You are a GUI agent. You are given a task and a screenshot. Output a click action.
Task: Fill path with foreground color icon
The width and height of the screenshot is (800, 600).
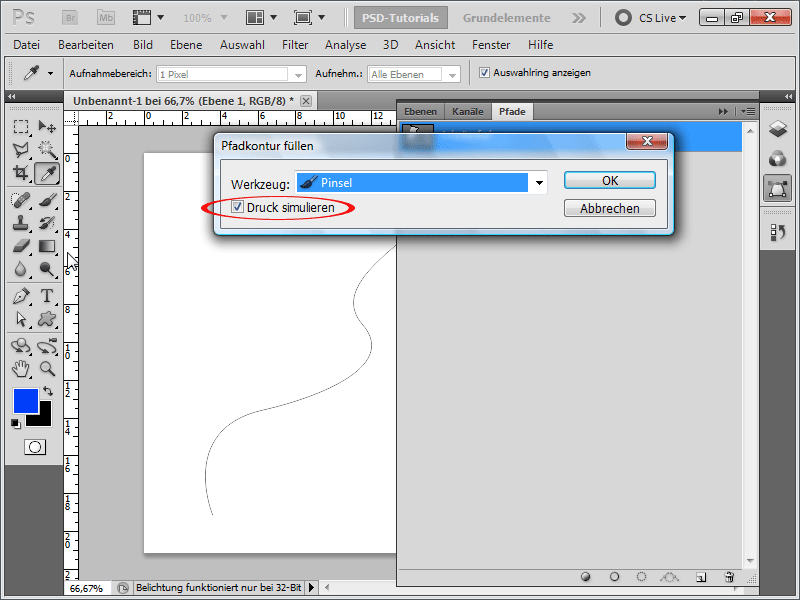586,577
